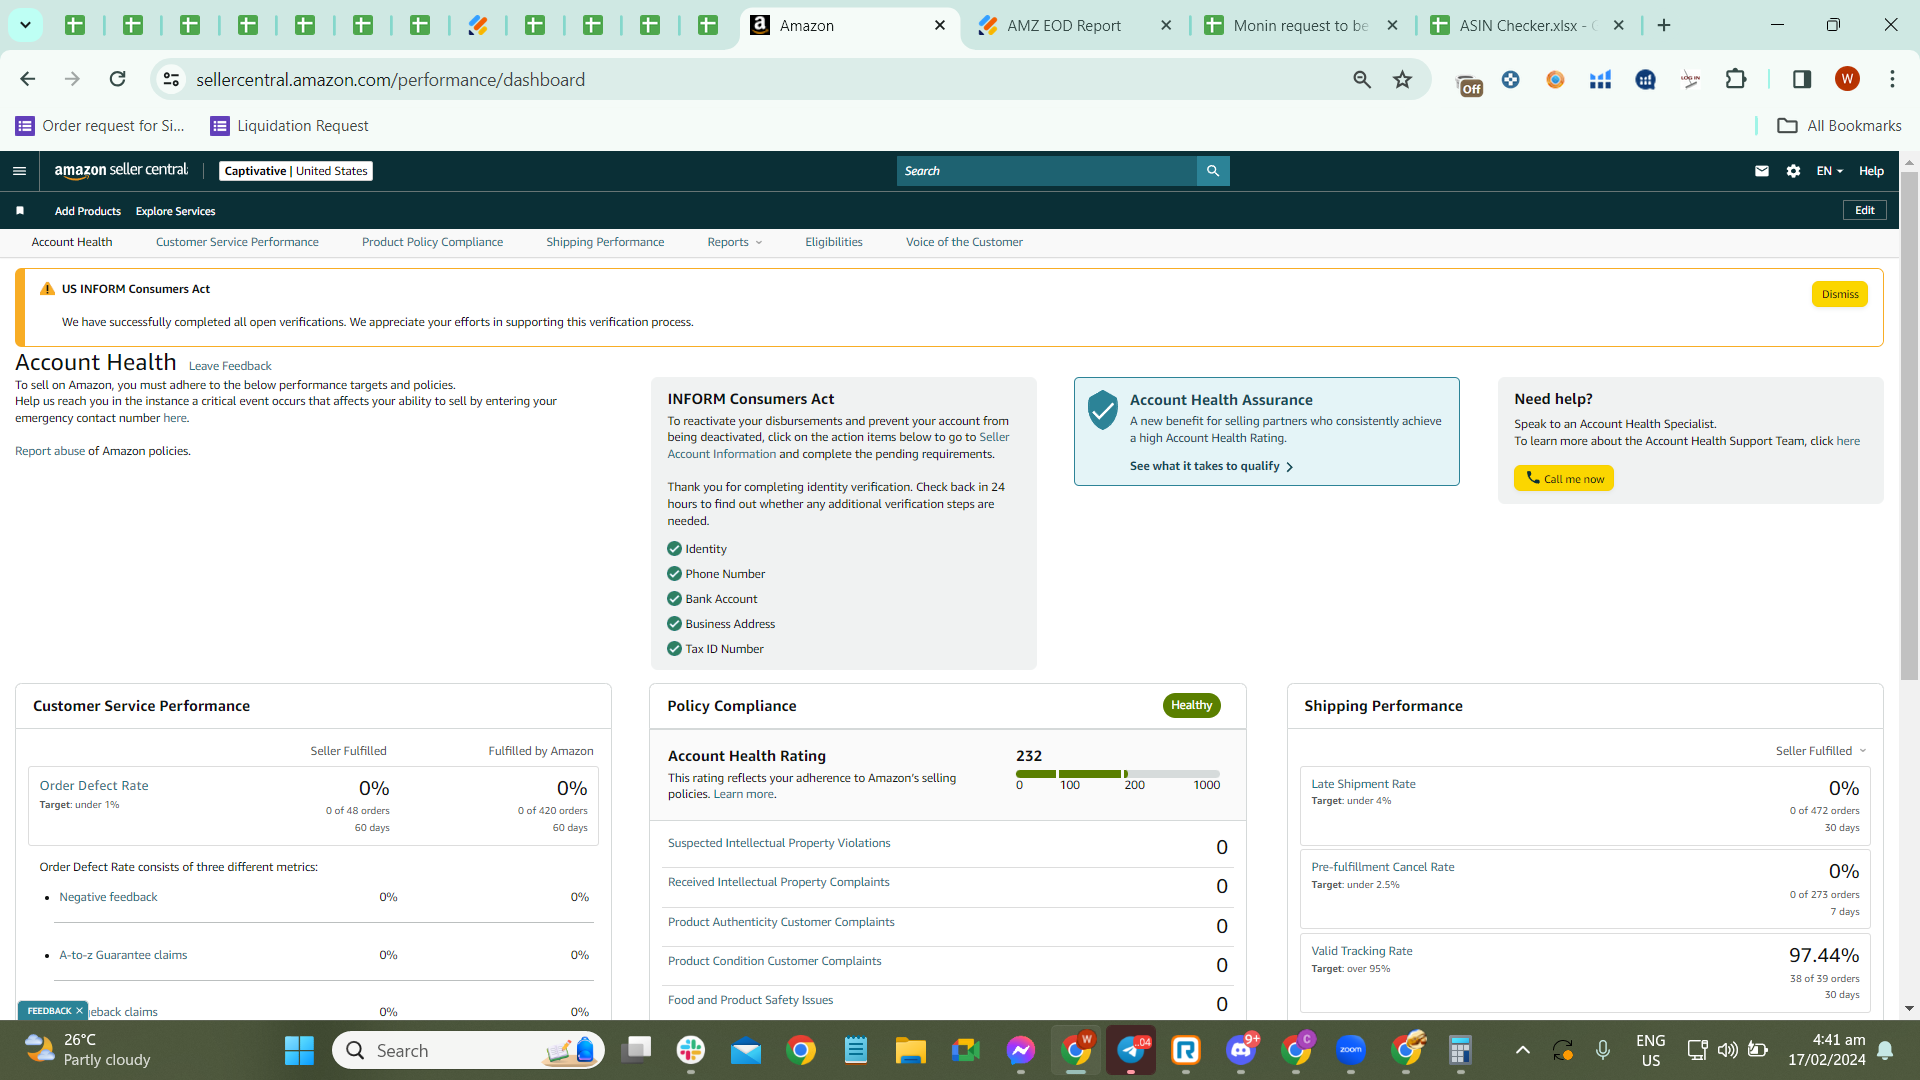Open the Seller Central hamburger menu
The image size is (1920, 1080).
click(x=19, y=171)
